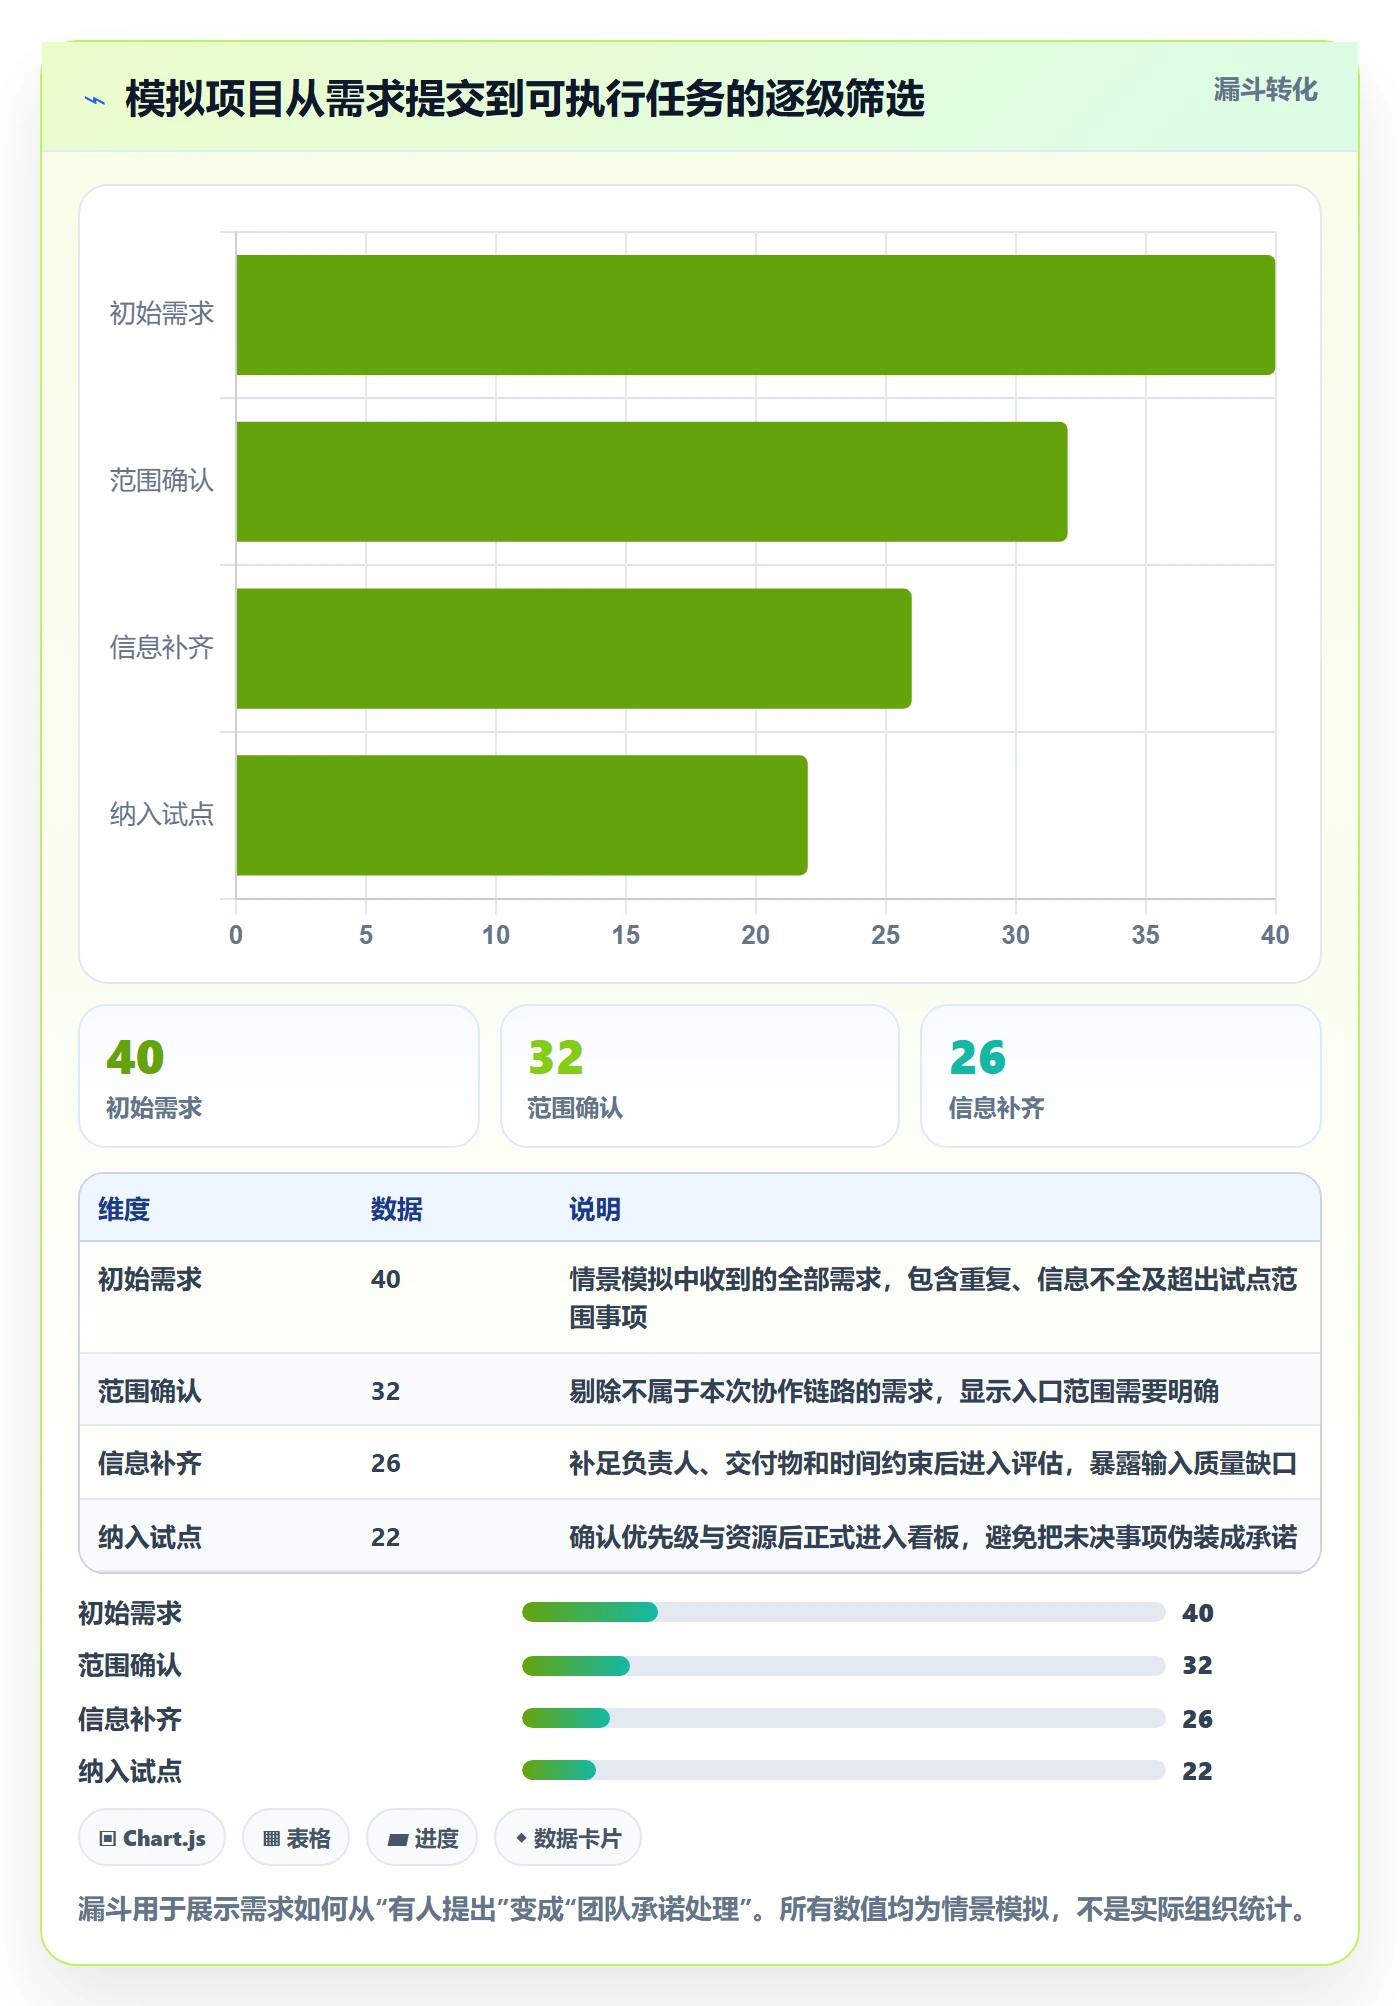Select 信息补齐 cell in the table
The image size is (1400, 2006).
(150, 1463)
